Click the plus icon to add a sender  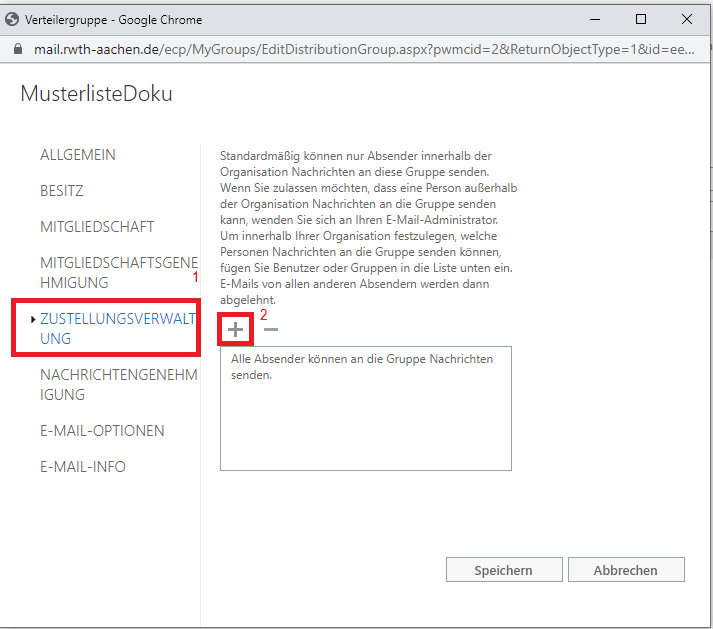click(235, 329)
